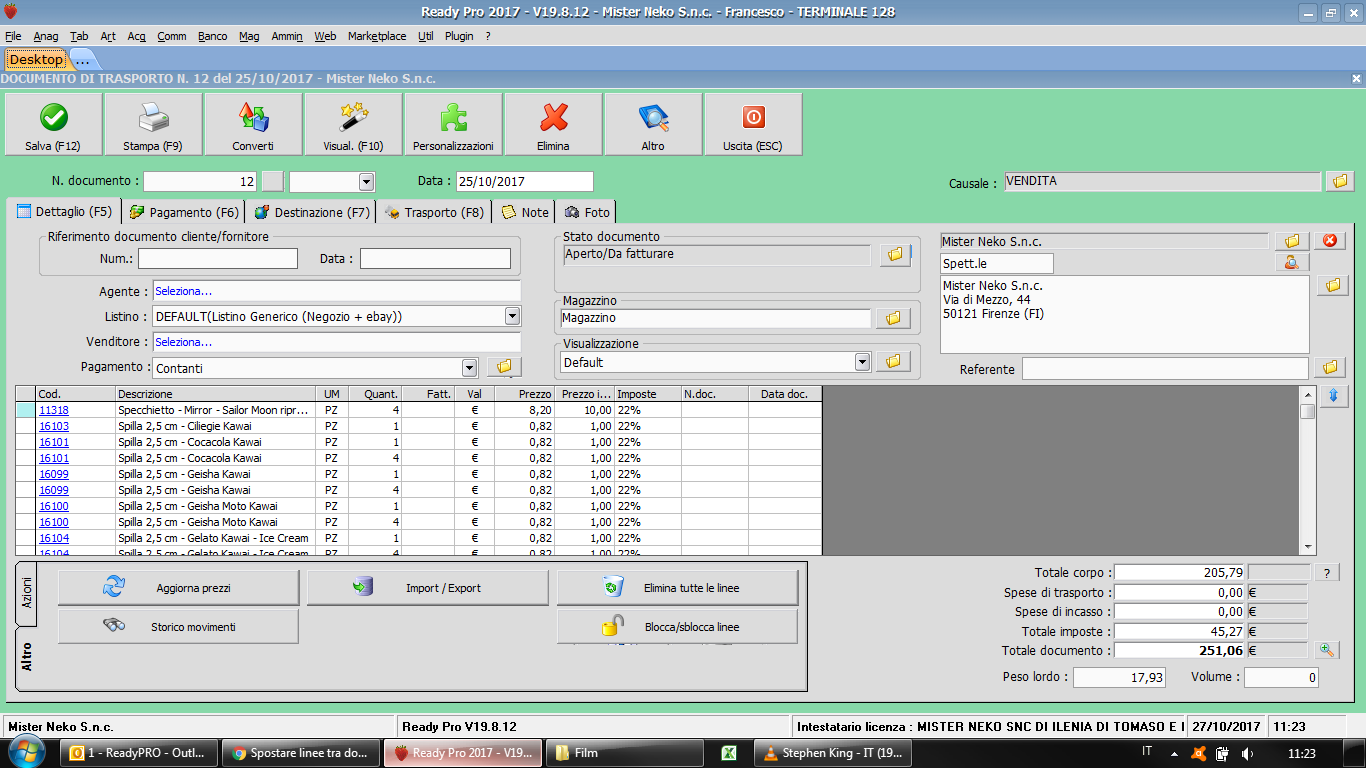Click Blocca/sblocca linee padlock button
1366x768 pixels.
677,627
